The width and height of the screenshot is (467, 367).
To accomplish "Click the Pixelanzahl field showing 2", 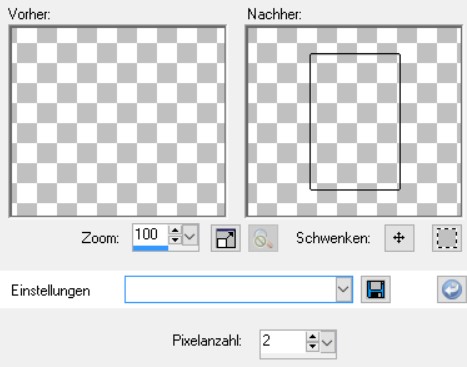I will pyautogui.click(x=283, y=341).
